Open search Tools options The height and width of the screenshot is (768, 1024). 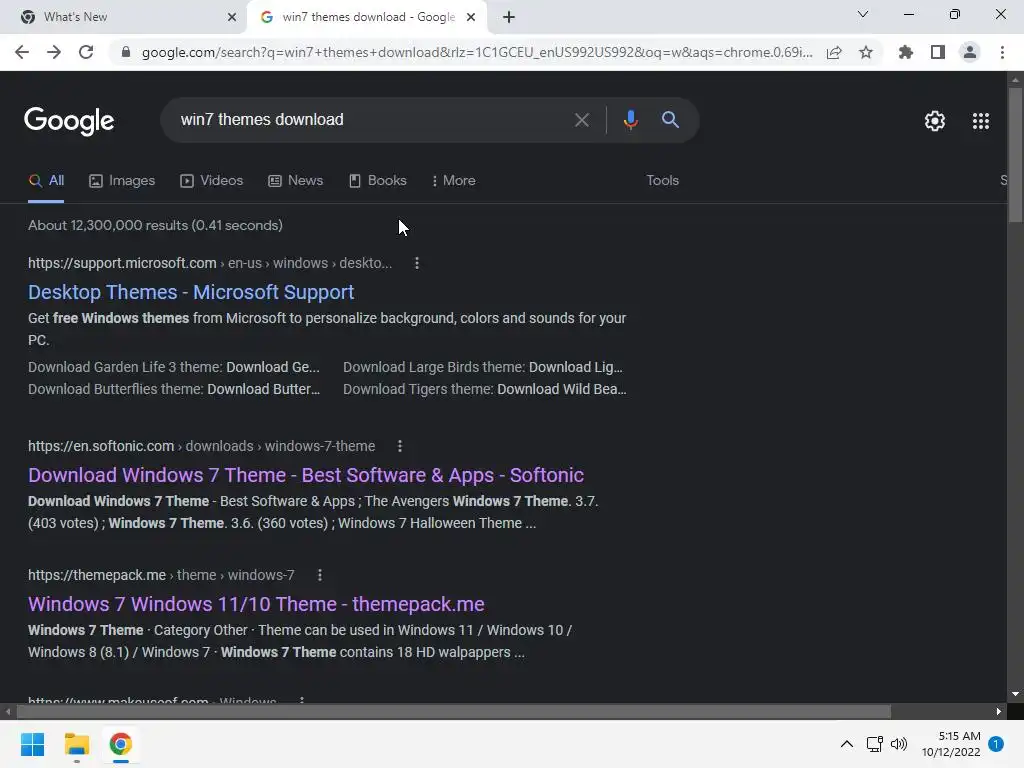[662, 181]
